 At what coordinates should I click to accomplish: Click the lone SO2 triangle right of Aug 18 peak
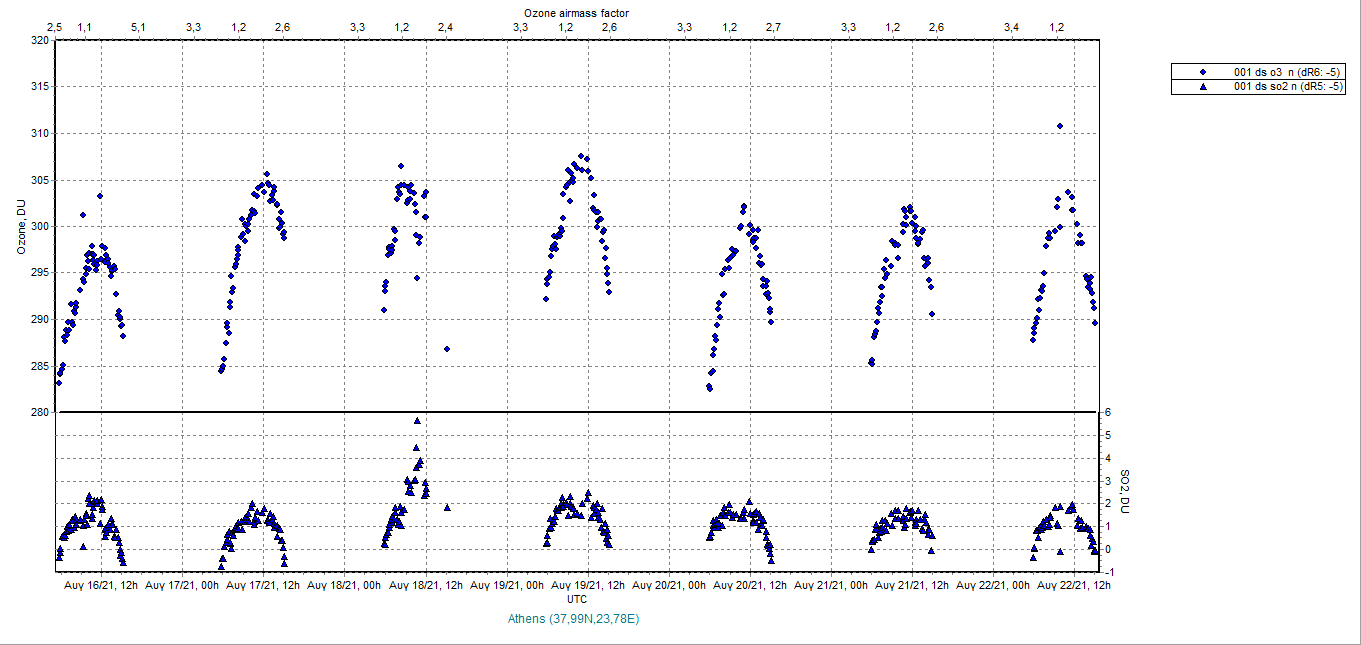point(448,508)
